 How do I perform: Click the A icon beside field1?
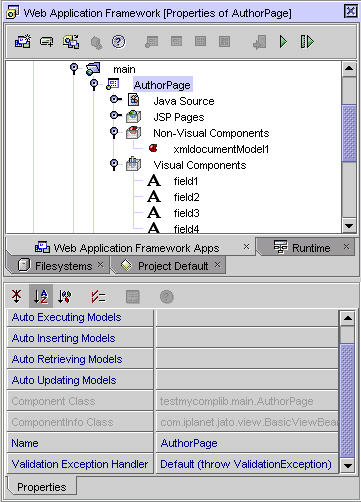(154, 181)
